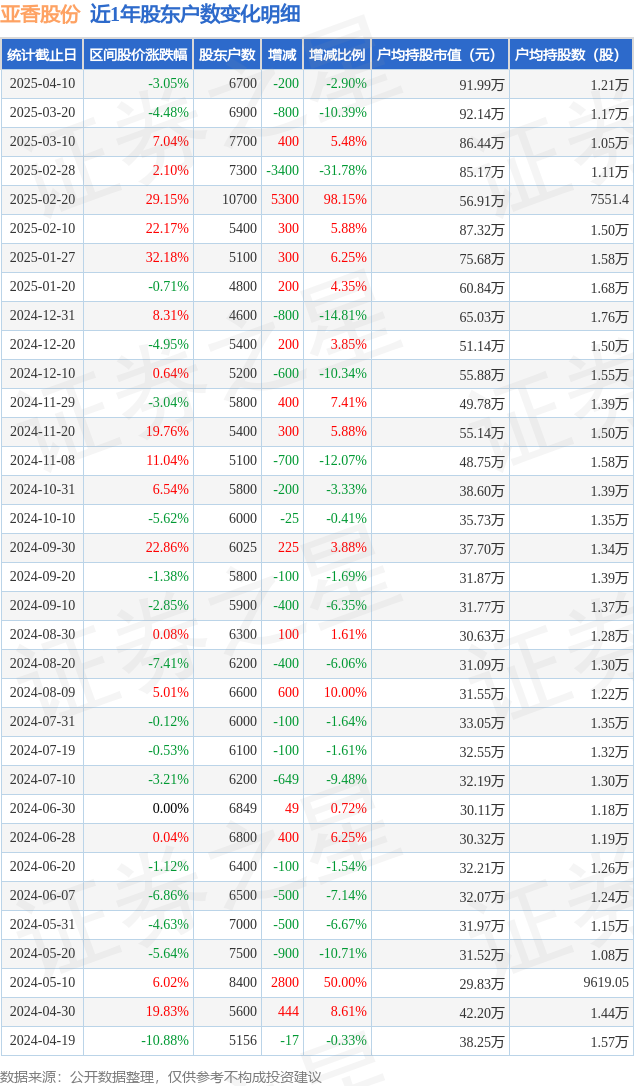The image size is (634, 1086).
Task: Select the 7551.4 average shares cell
Action: click(x=609, y=199)
